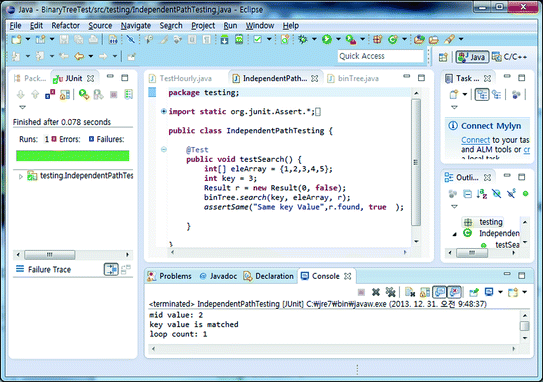Click Sort alphabetically icon in Outline
The image size is (543, 382).
point(482,194)
